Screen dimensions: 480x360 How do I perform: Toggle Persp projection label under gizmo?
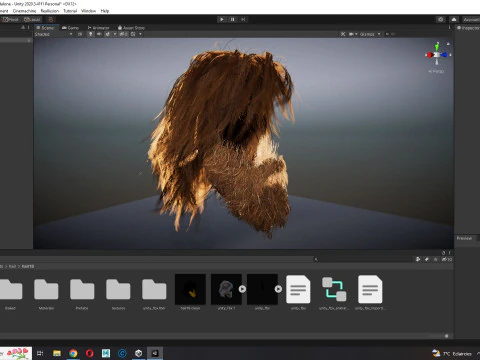point(436,71)
